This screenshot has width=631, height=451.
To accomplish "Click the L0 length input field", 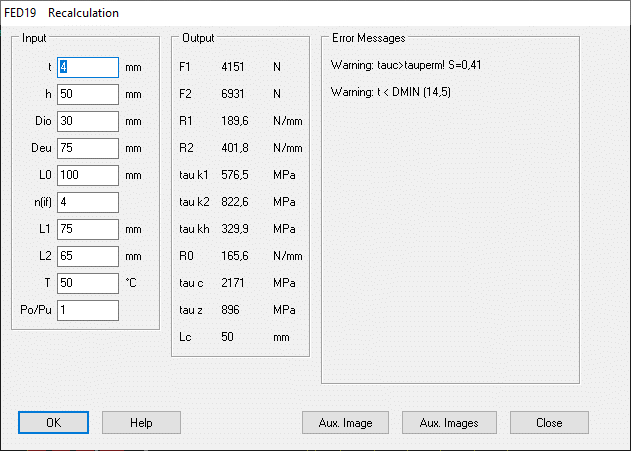I will (88, 175).
